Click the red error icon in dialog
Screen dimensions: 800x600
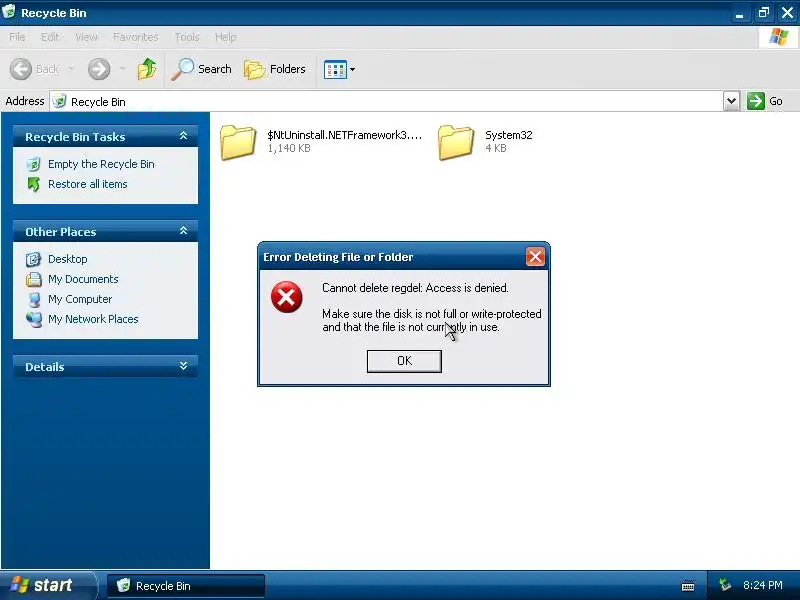coord(286,297)
